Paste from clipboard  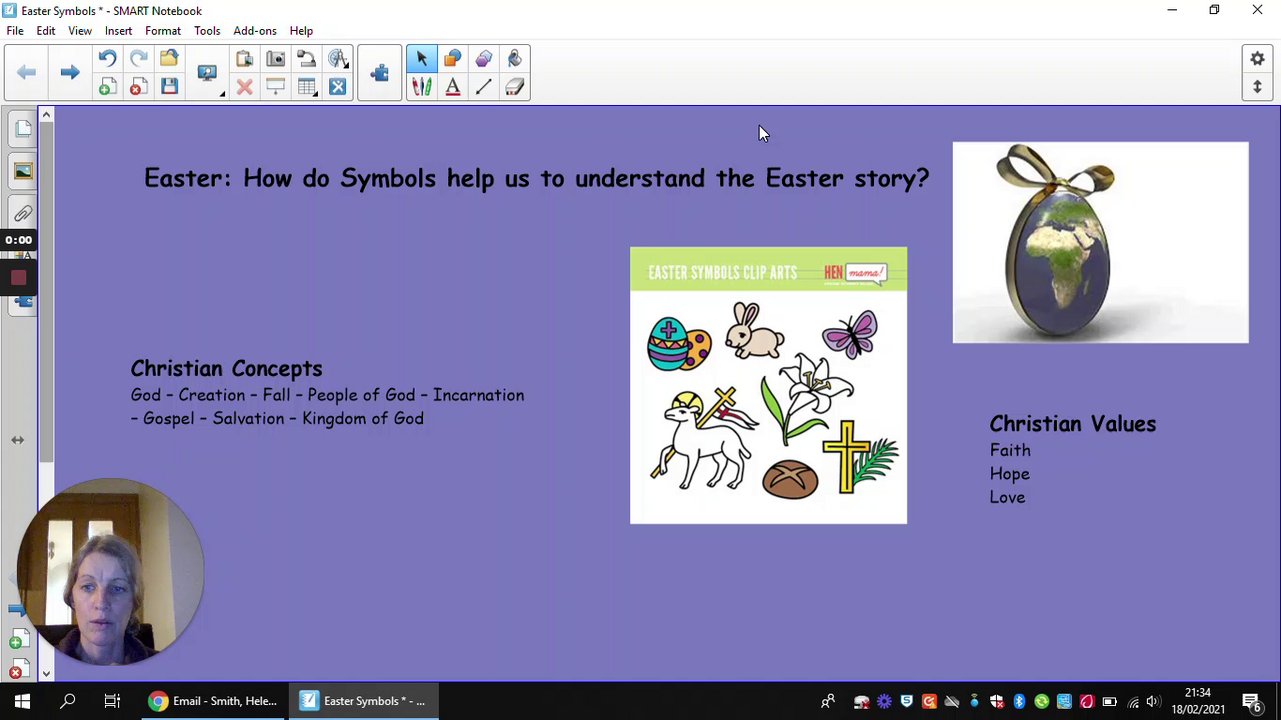pyautogui.click(x=244, y=59)
